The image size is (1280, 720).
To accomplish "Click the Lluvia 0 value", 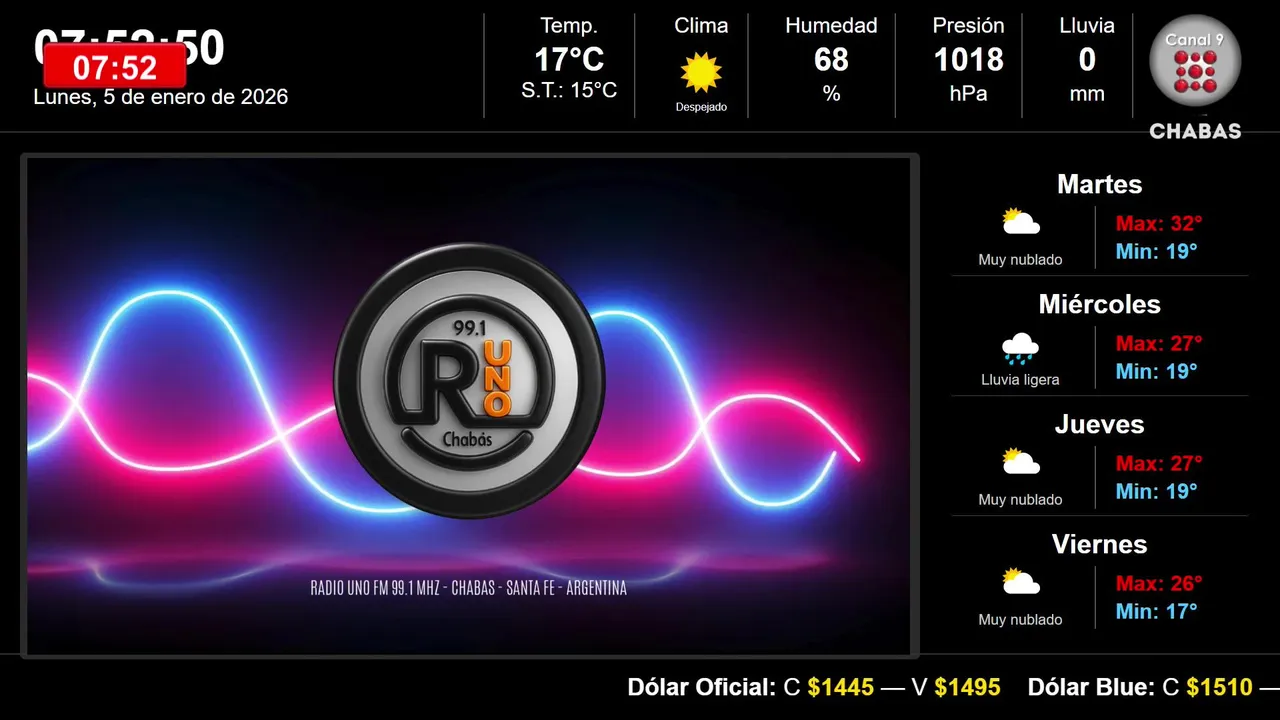I will pos(1087,60).
